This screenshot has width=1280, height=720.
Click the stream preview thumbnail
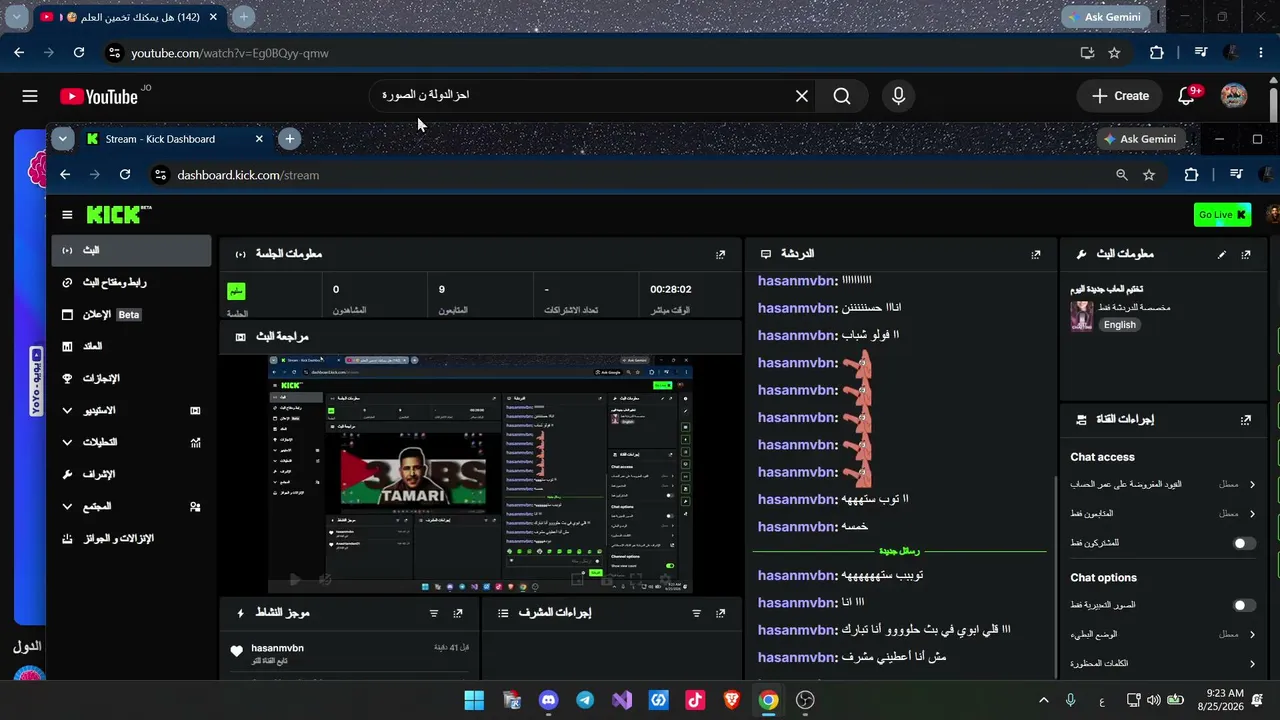[x=480, y=474]
